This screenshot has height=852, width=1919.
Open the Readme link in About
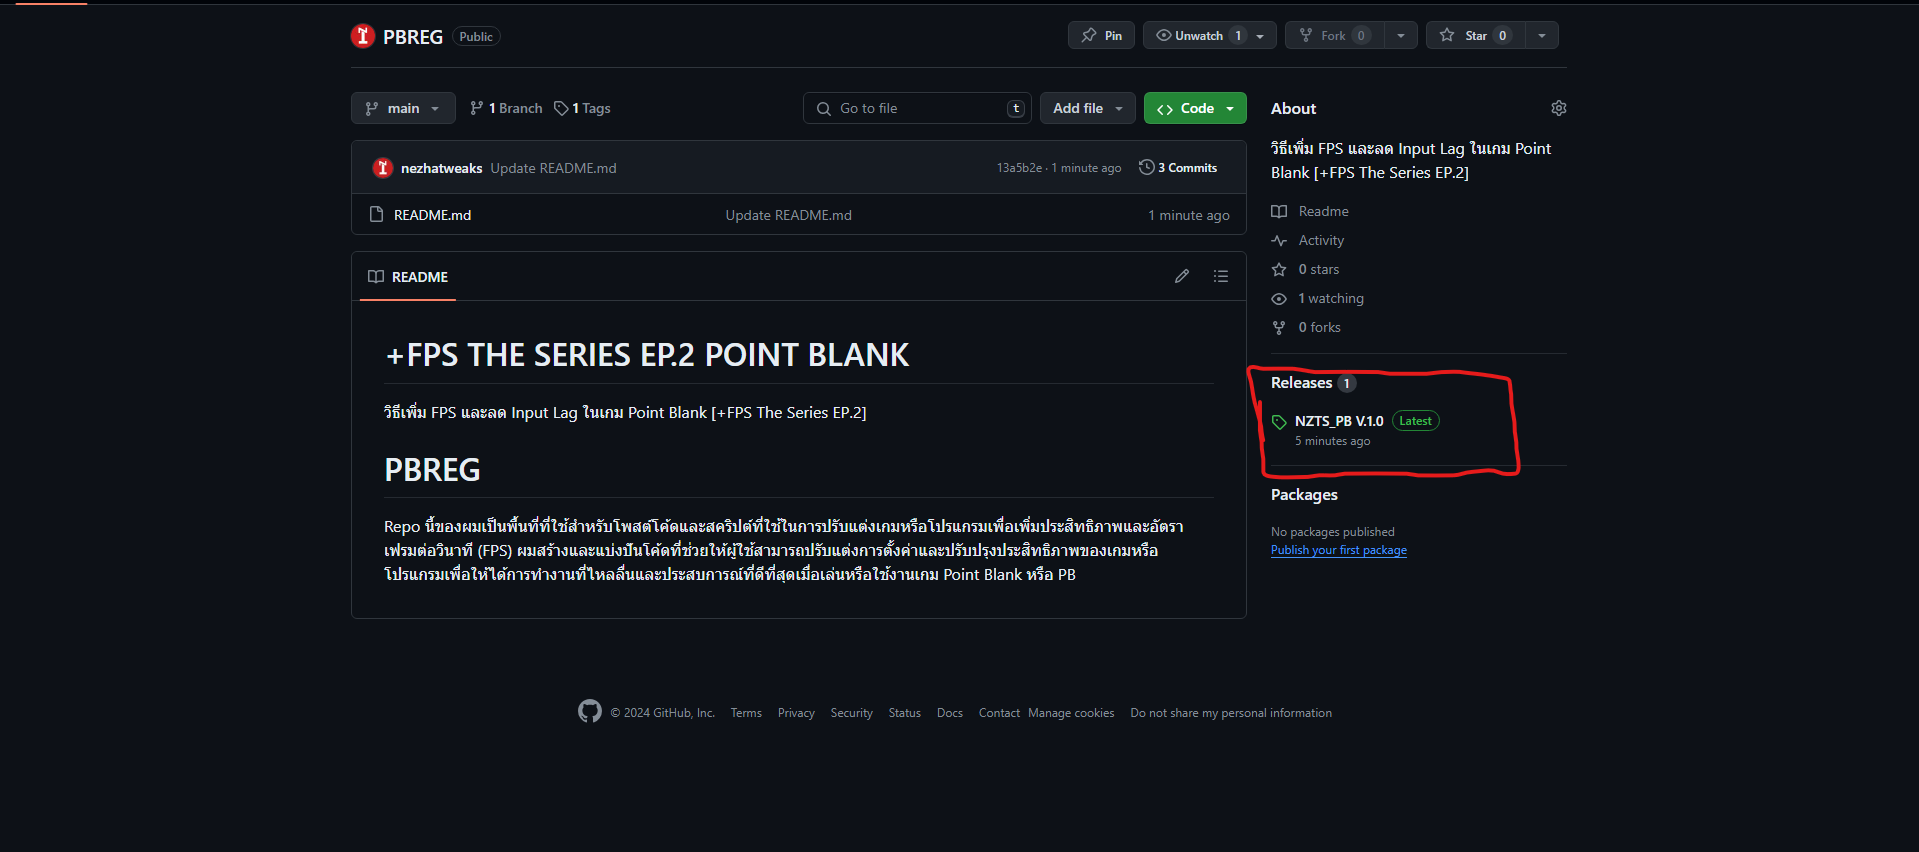(1310, 211)
